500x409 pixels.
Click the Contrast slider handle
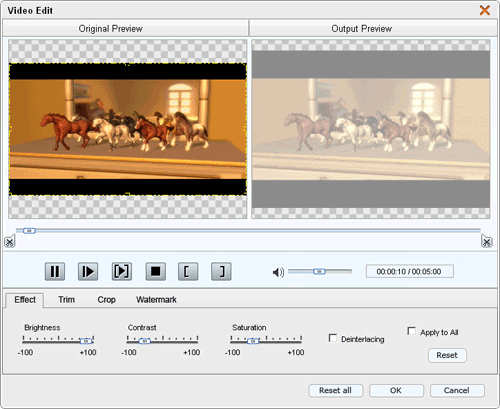pos(145,341)
